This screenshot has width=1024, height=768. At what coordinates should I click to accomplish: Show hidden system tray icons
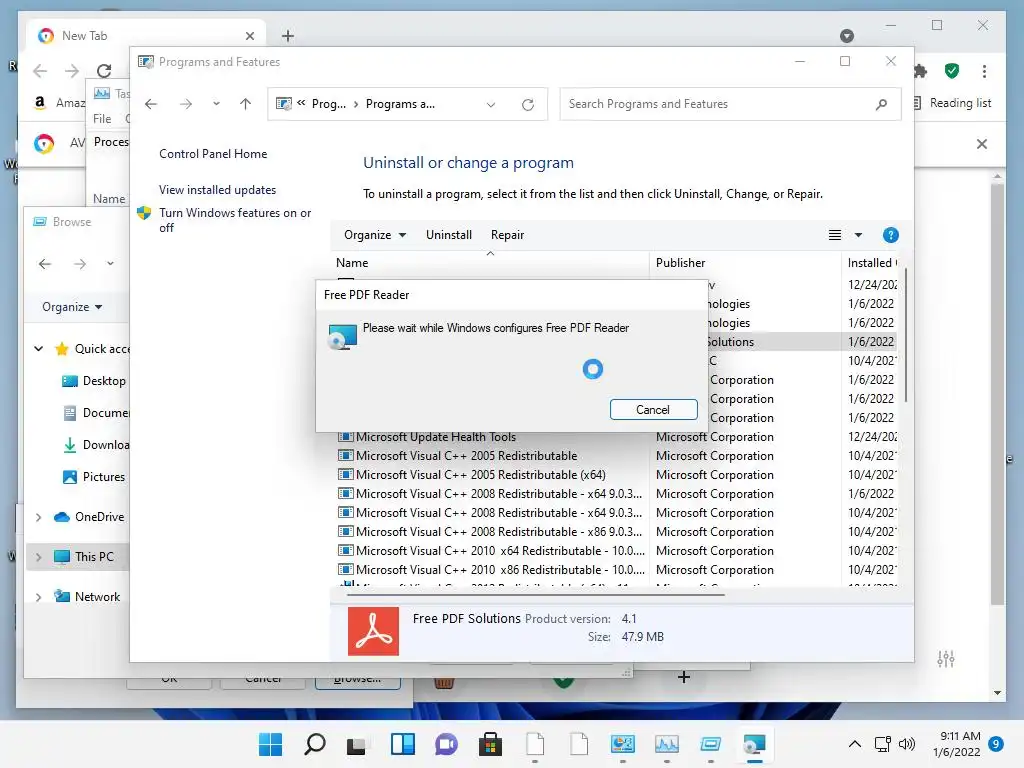point(854,744)
